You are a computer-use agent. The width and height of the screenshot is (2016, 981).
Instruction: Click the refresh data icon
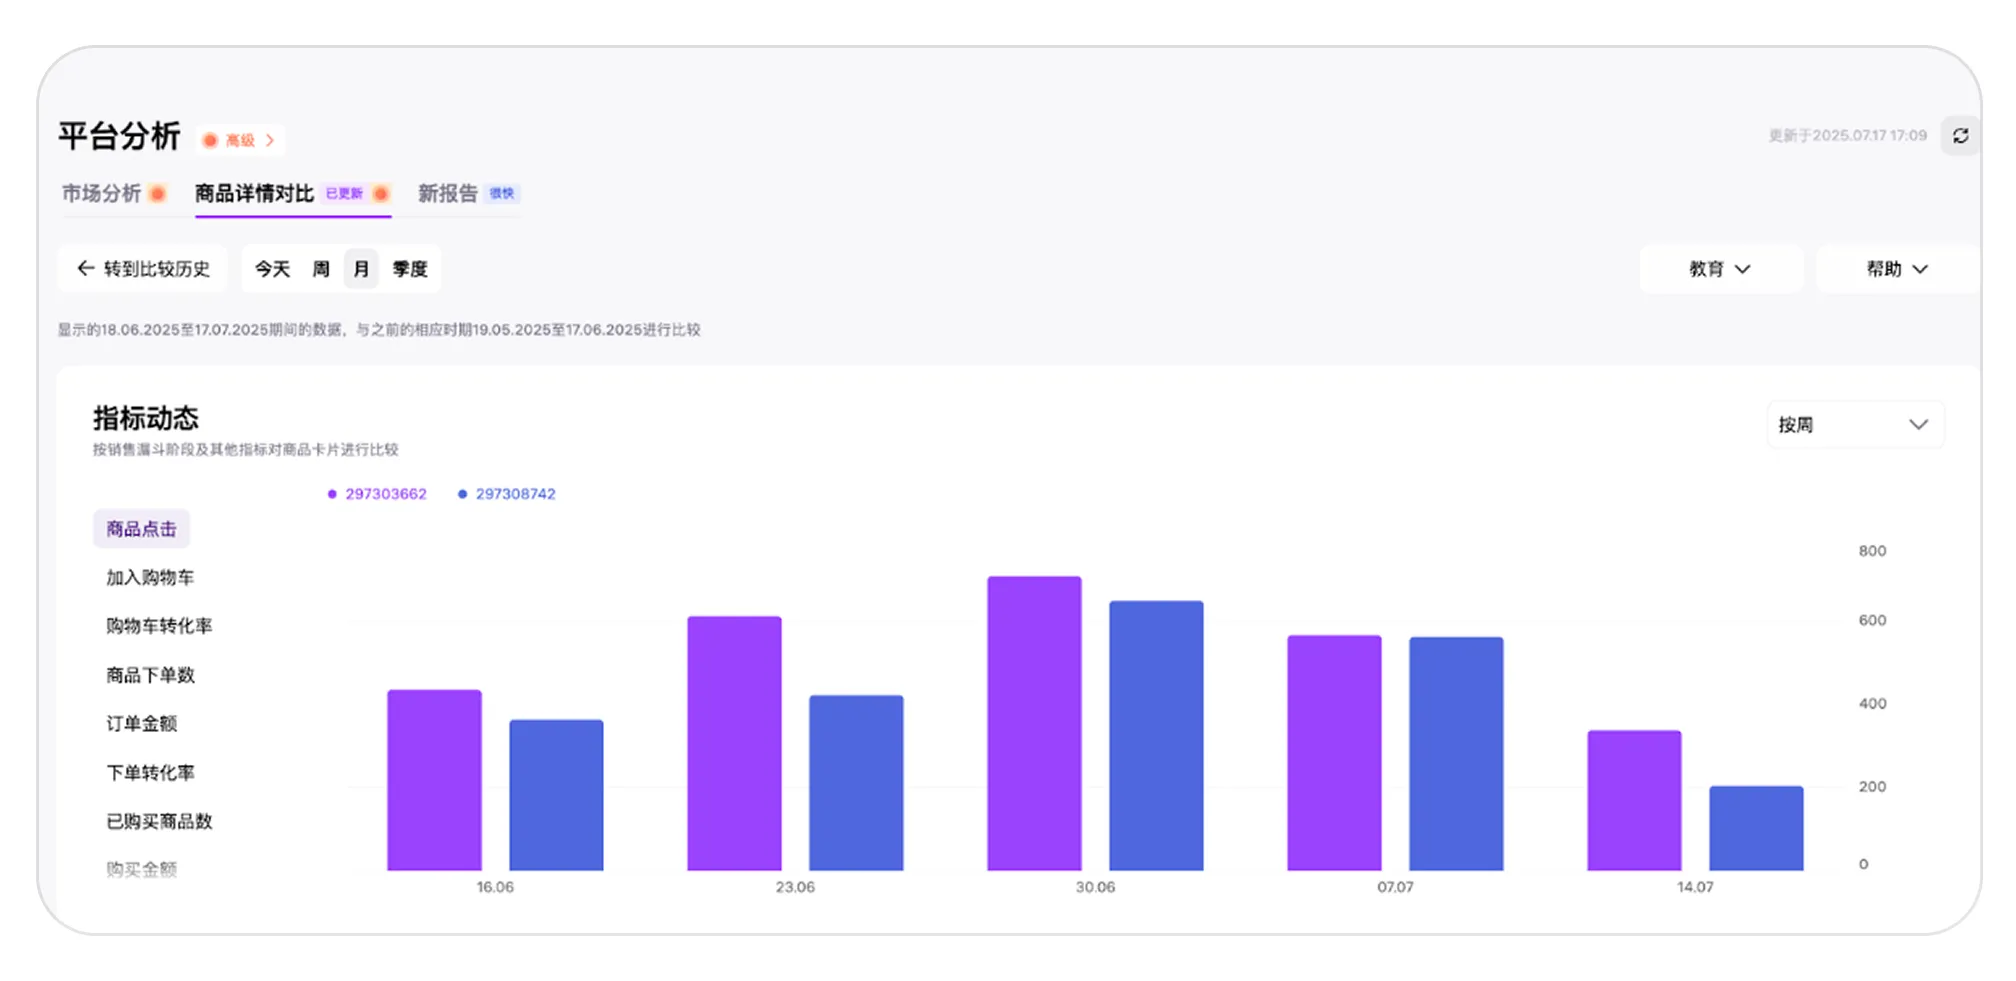tap(1960, 135)
